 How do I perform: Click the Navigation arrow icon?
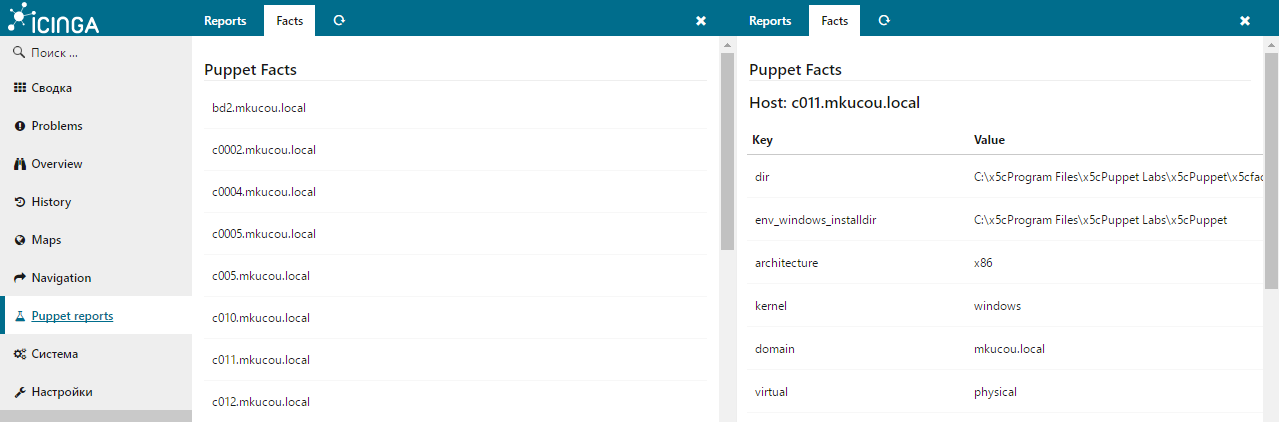(19, 278)
